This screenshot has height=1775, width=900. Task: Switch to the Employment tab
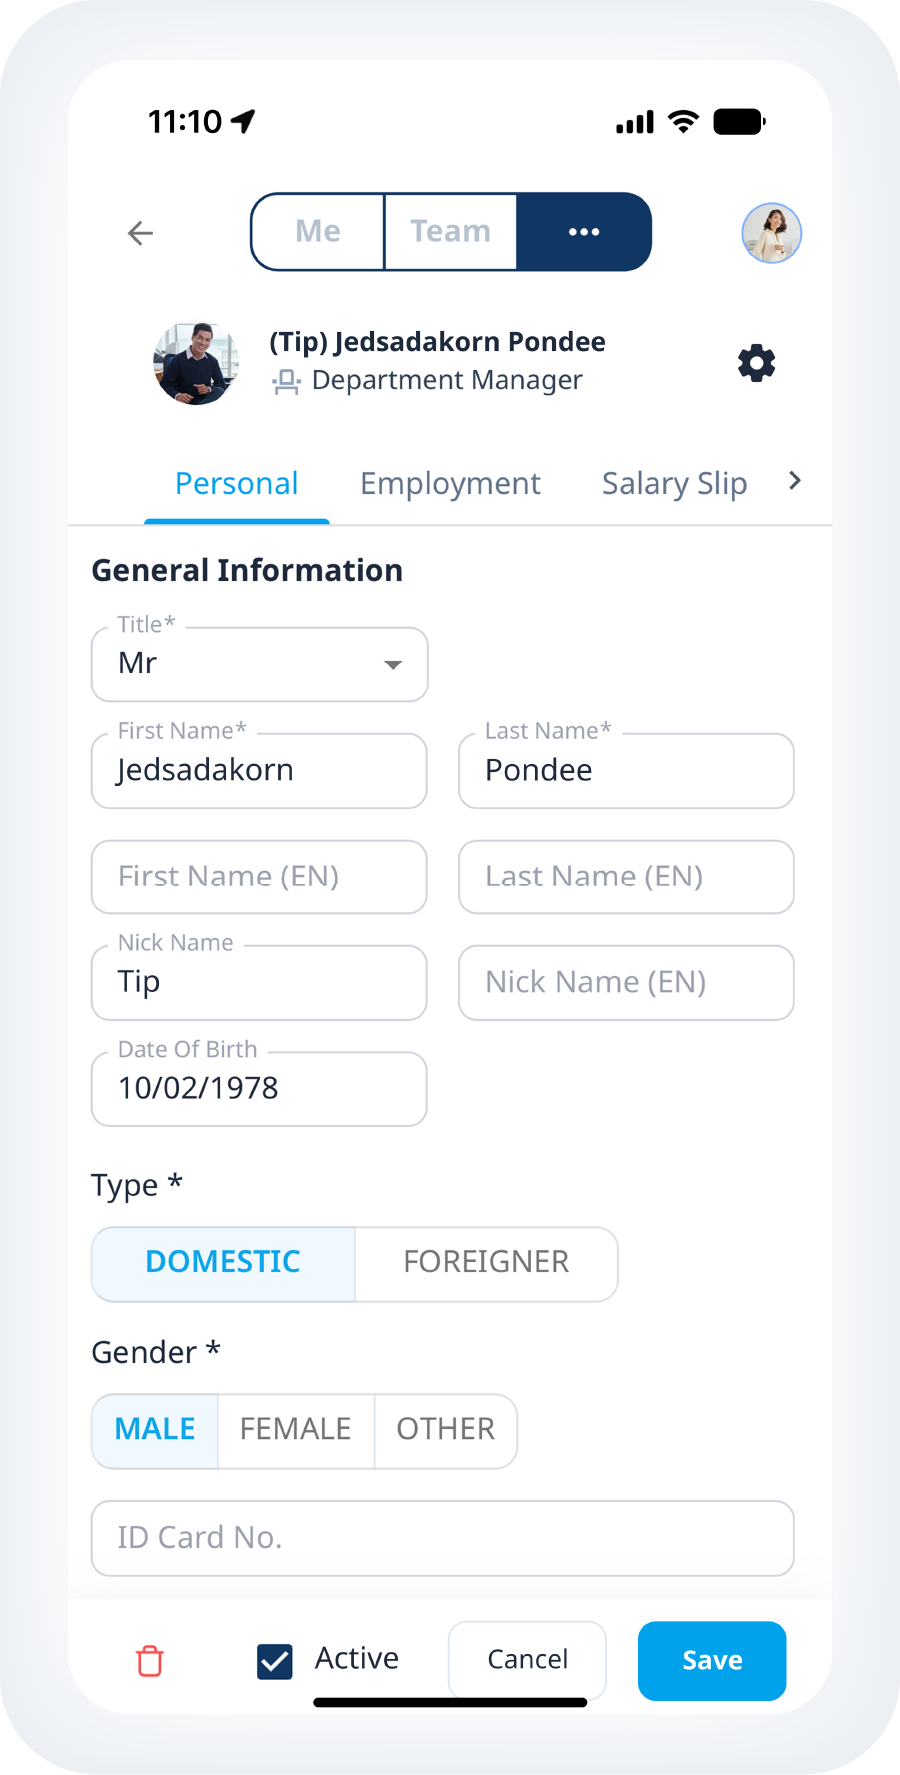pyautogui.click(x=450, y=484)
